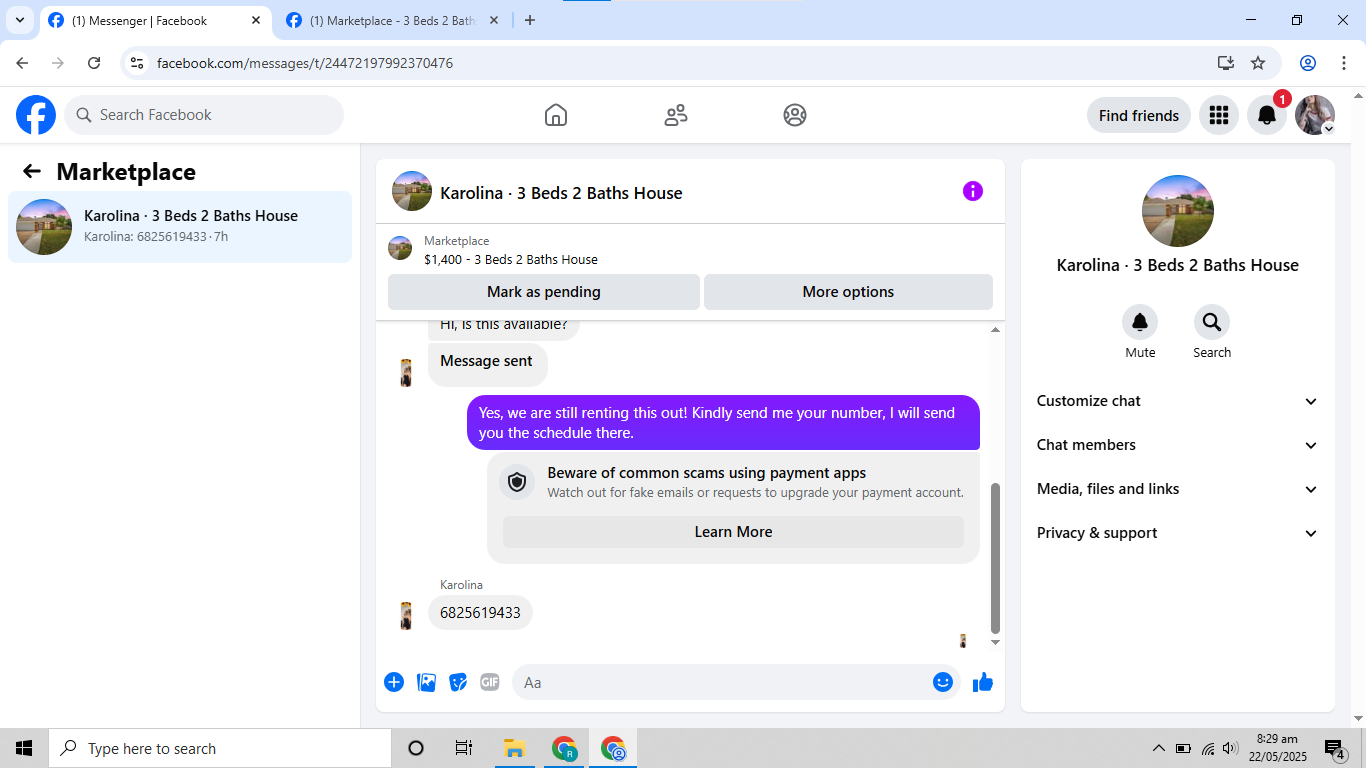1366x768 pixels.
Task: Switch to the Marketplace browser tab
Action: click(394, 20)
